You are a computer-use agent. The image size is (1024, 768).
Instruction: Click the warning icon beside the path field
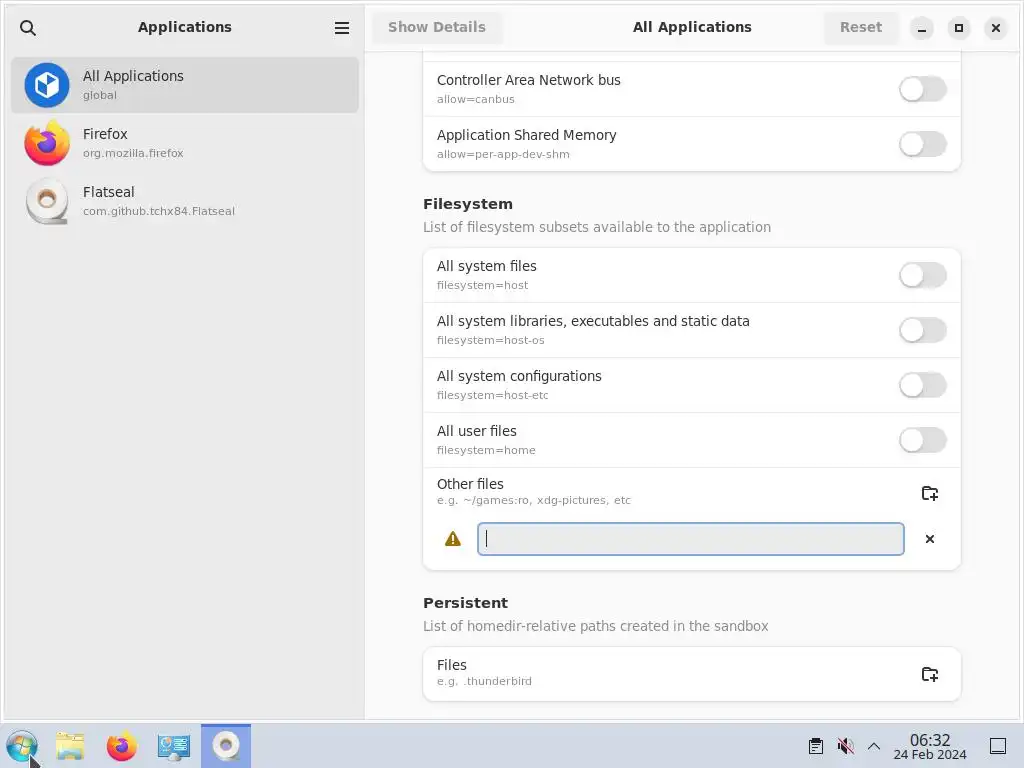(453, 539)
